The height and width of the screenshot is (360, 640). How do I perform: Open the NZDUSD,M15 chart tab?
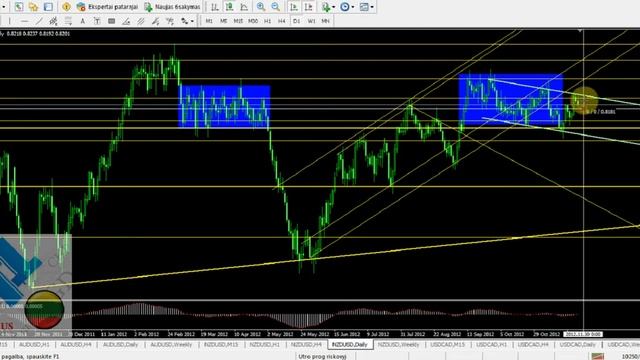click(221, 344)
